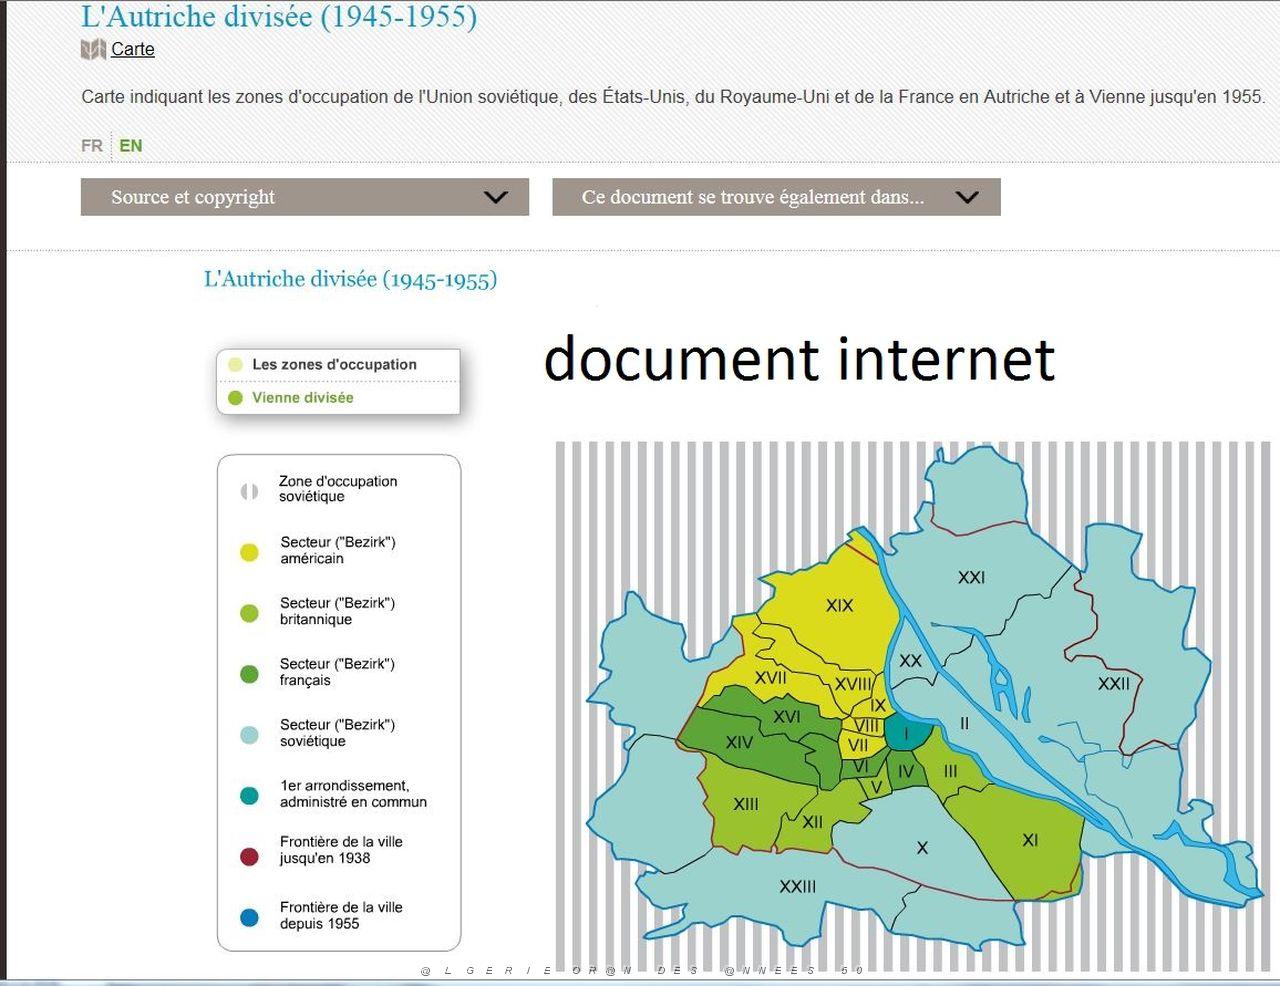The image size is (1280, 986).
Task: Switch language to EN
Action: (131, 146)
